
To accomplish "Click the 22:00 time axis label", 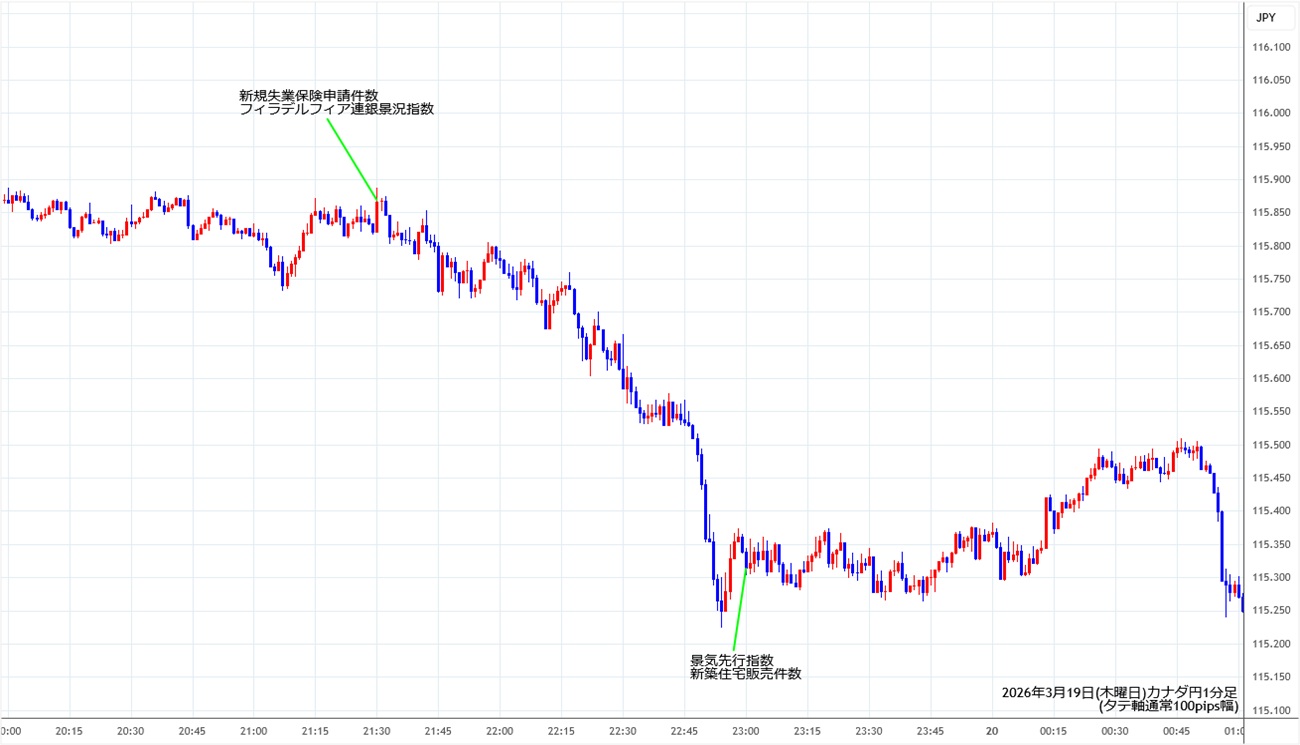I will 499,731.
